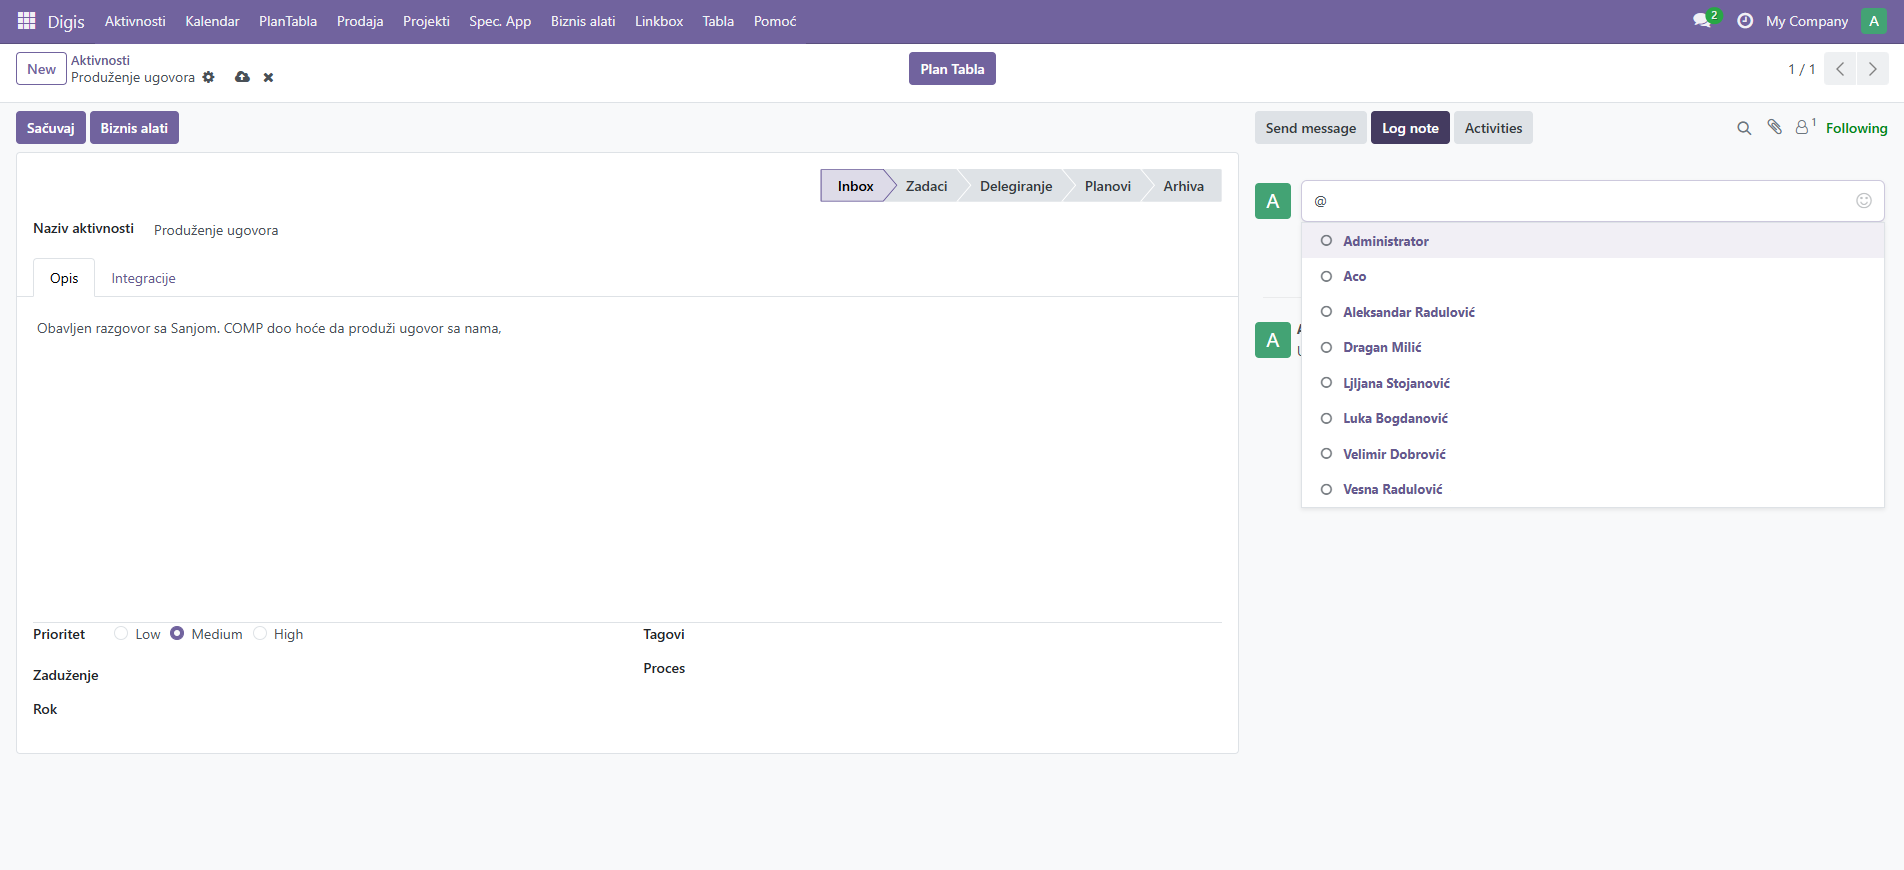
Task: Click the cloud save icon
Action: point(242,77)
